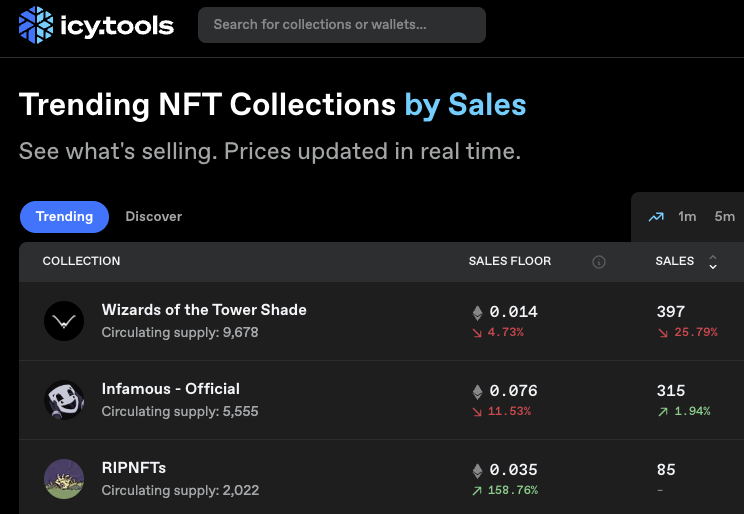Sort by the COLLECTION column header
The image size is (744, 514).
[81, 261]
